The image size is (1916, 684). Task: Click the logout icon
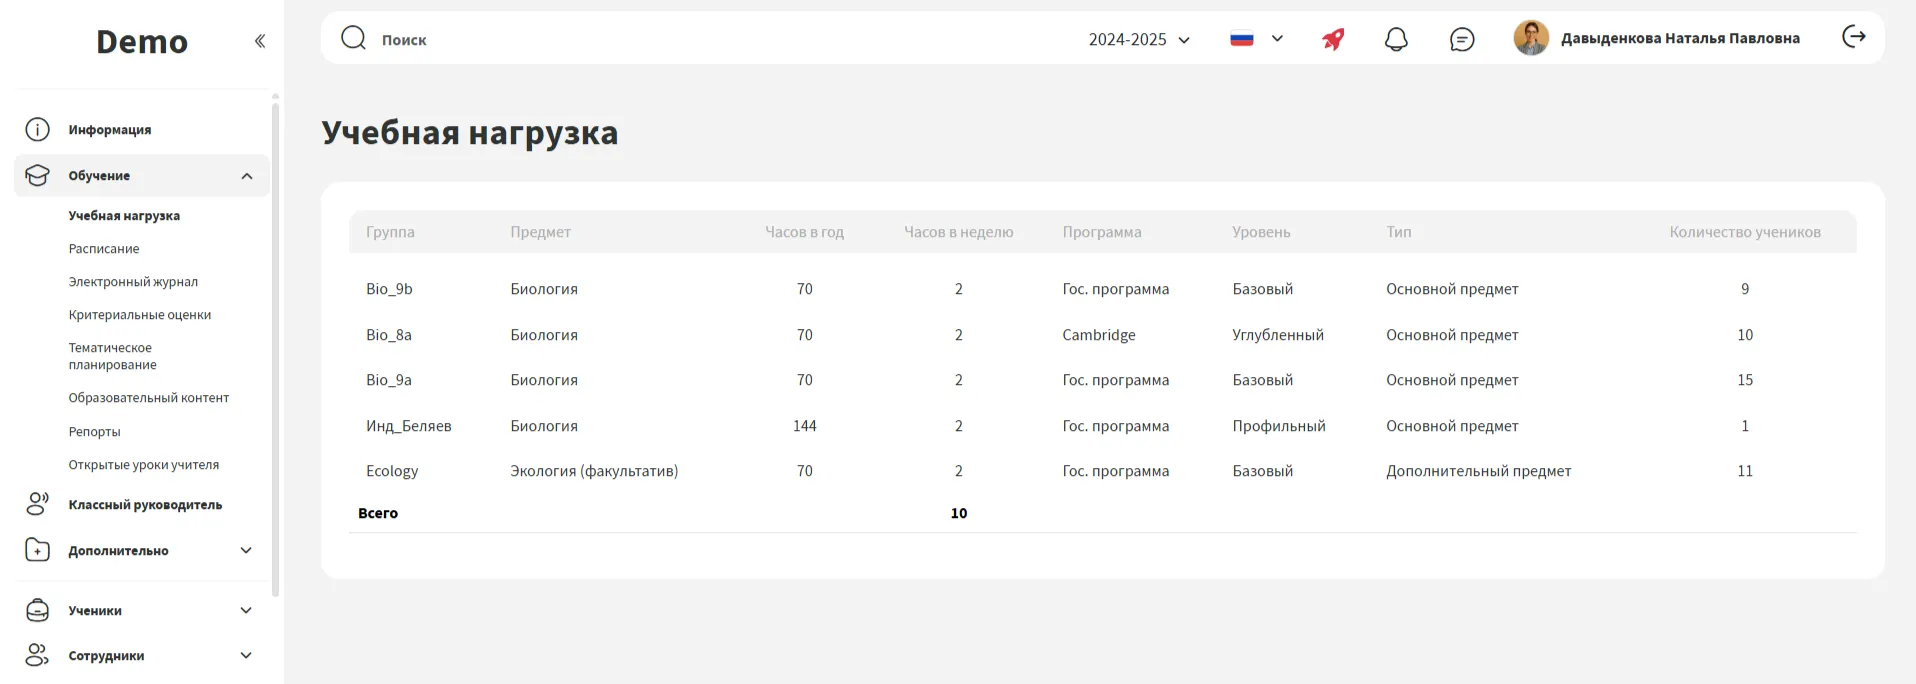(x=1853, y=37)
